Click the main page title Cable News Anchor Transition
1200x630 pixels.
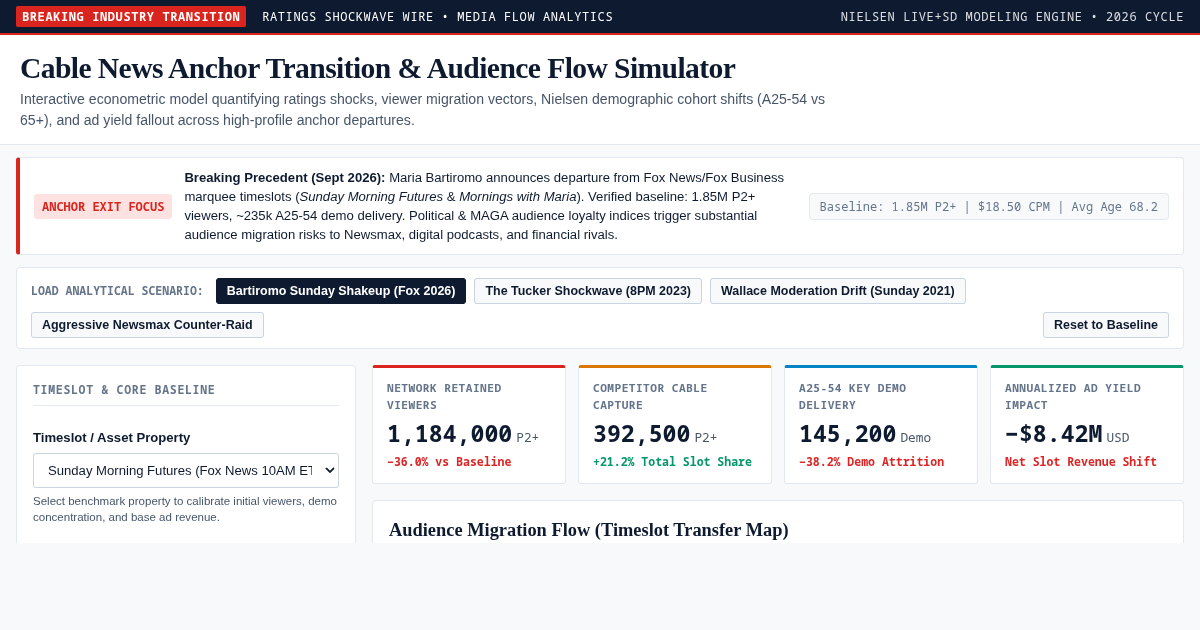pos(377,68)
